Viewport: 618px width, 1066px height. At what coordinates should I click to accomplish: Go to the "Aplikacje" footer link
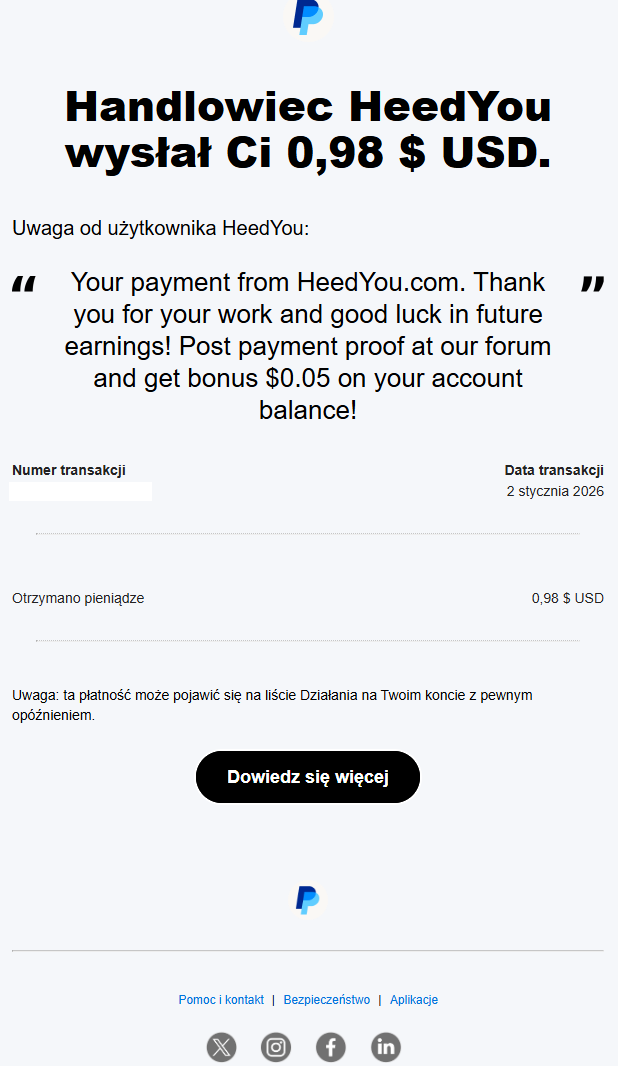coord(414,1000)
